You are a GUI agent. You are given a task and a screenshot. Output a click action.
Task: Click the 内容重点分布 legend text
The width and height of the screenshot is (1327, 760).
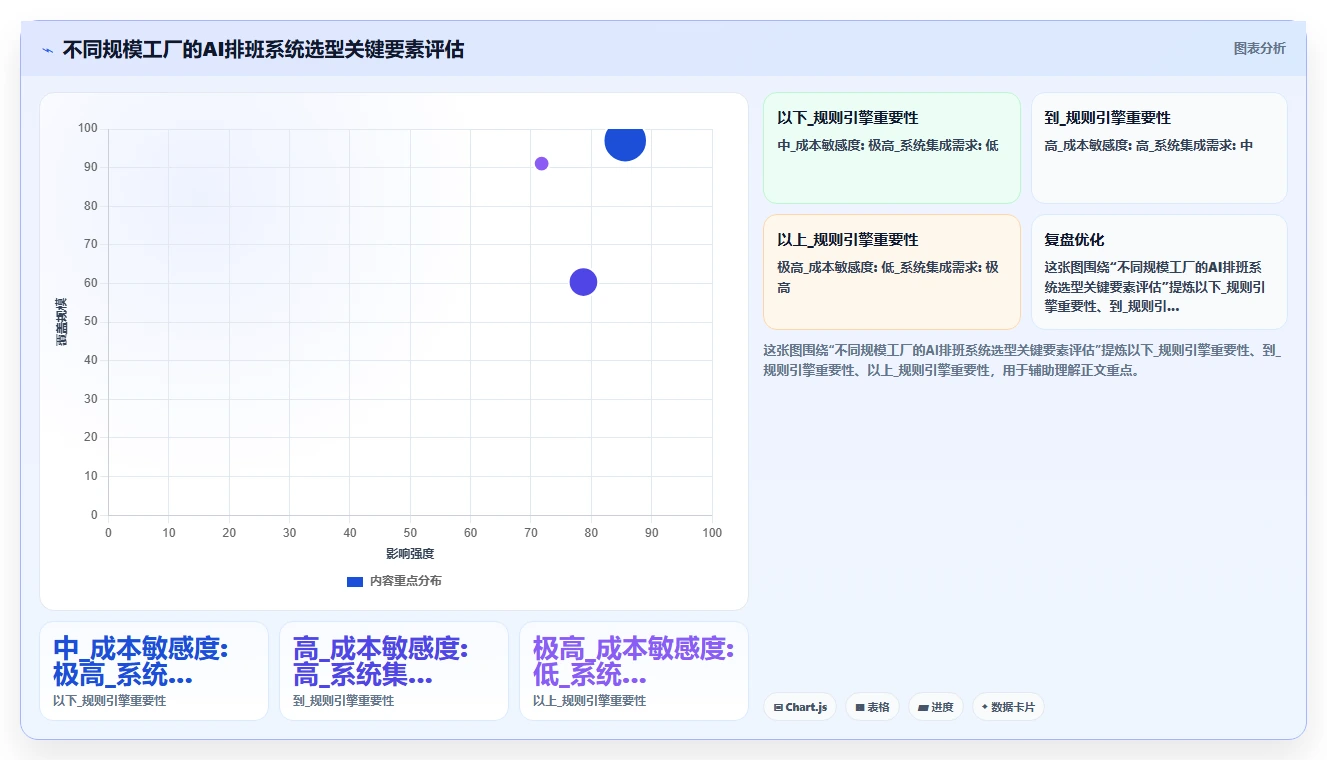(405, 581)
